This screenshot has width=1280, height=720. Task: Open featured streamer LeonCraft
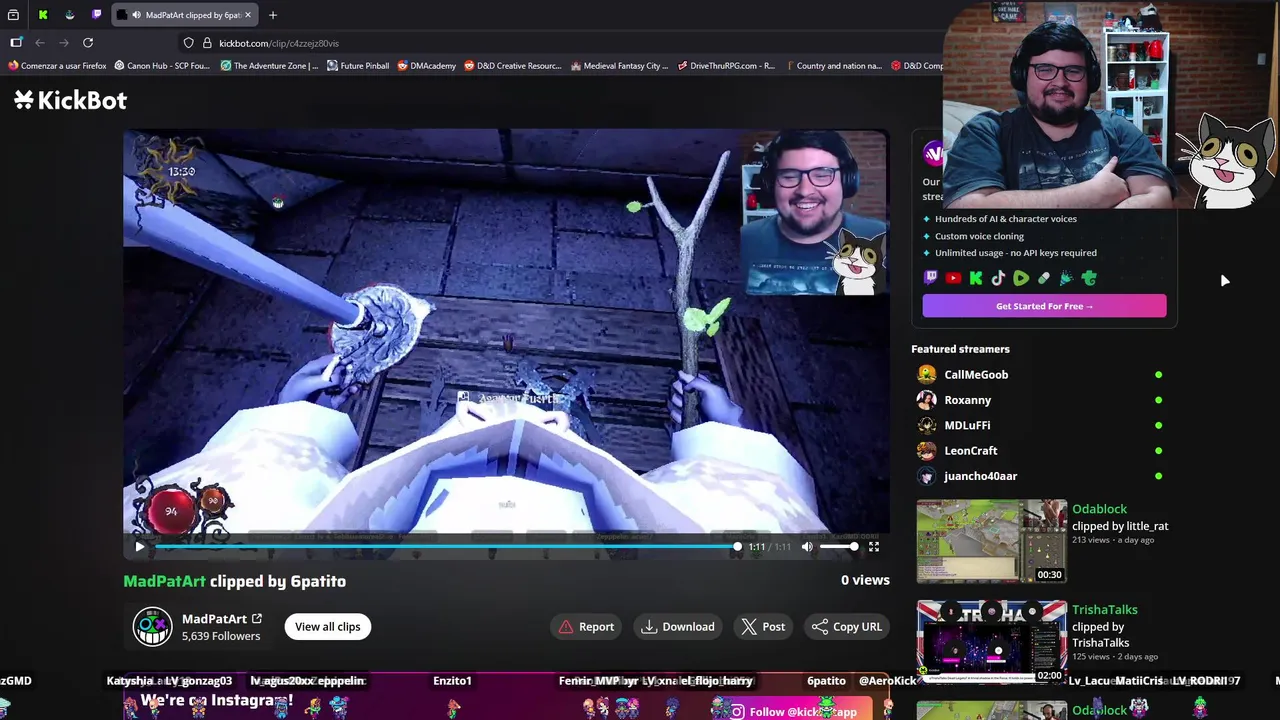point(971,451)
